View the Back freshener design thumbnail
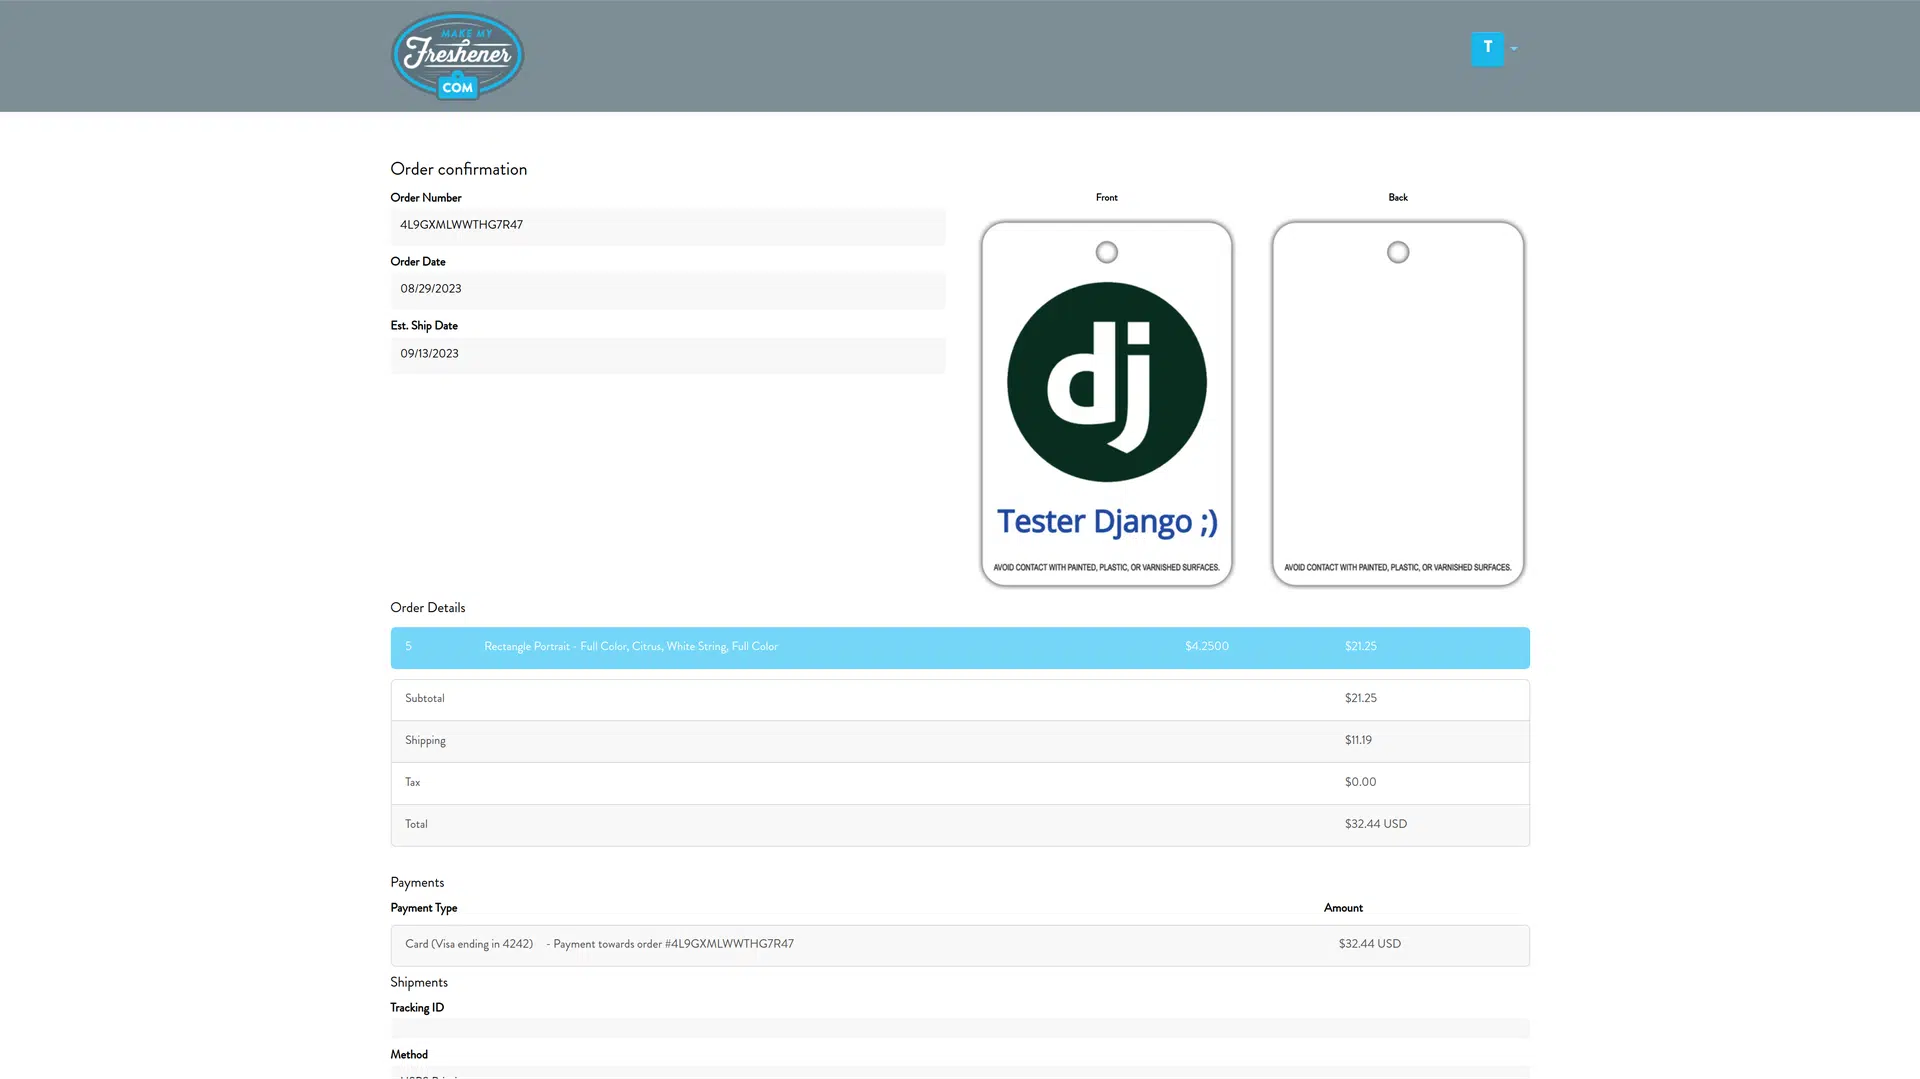This screenshot has width=1920, height=1079. point(1398,404)
